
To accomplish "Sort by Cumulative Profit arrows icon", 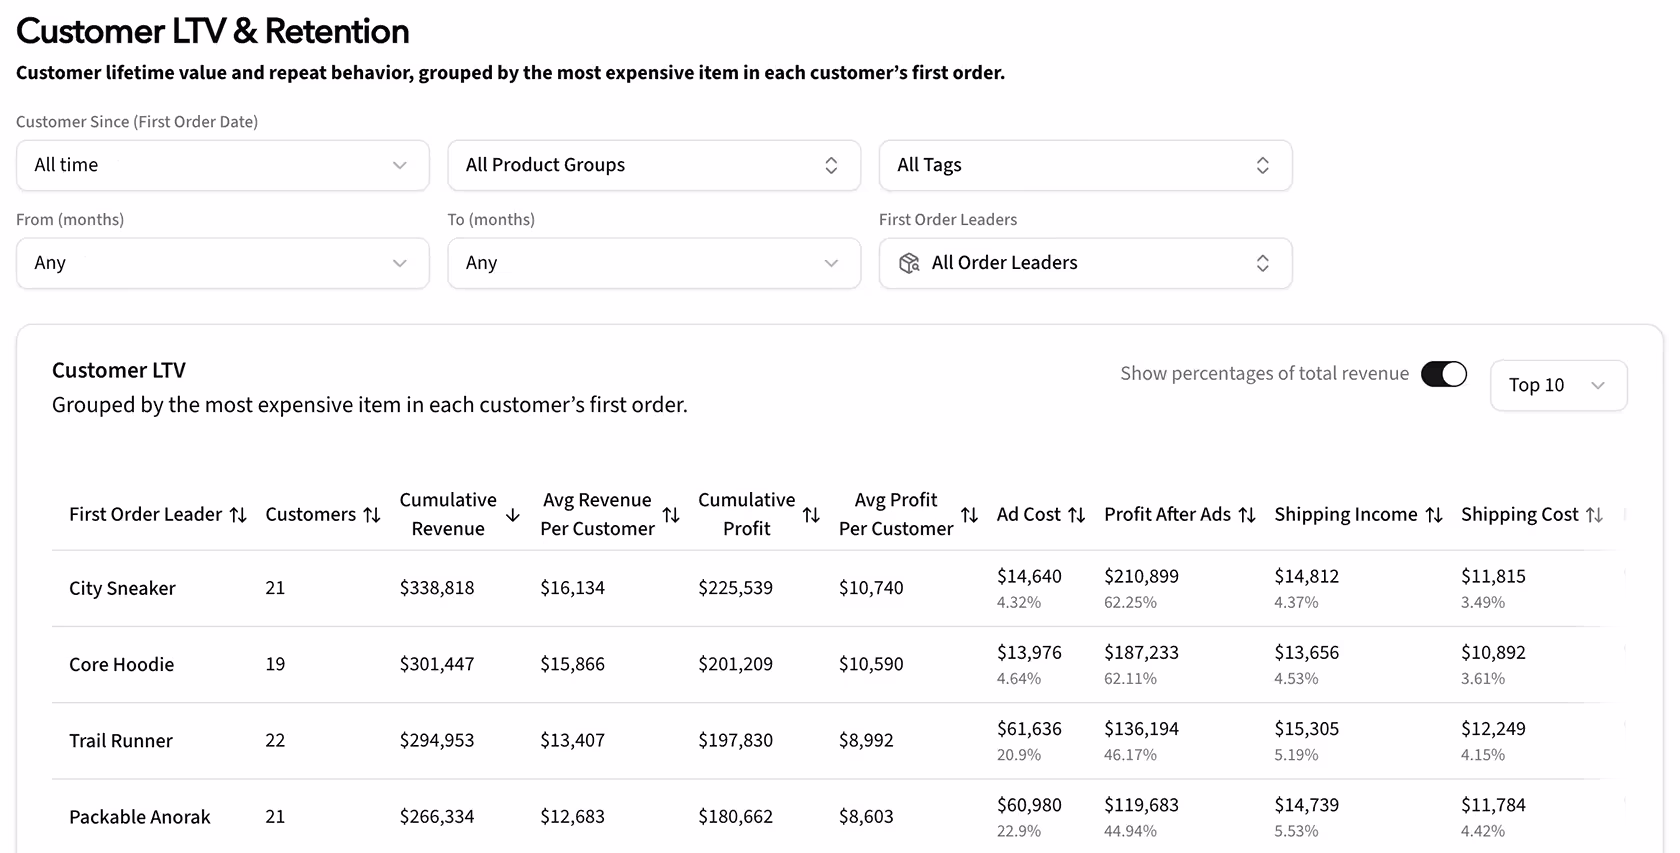I will pyautogui.click(x=811, y=515).
